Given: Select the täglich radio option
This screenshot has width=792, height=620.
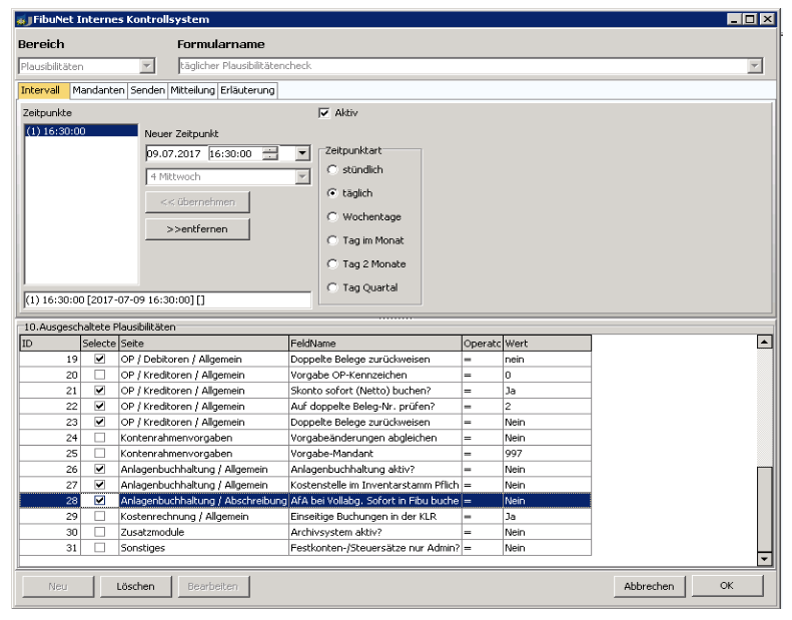Looking at the screenshot, I should pyautogui.click(x=332, y=193).
